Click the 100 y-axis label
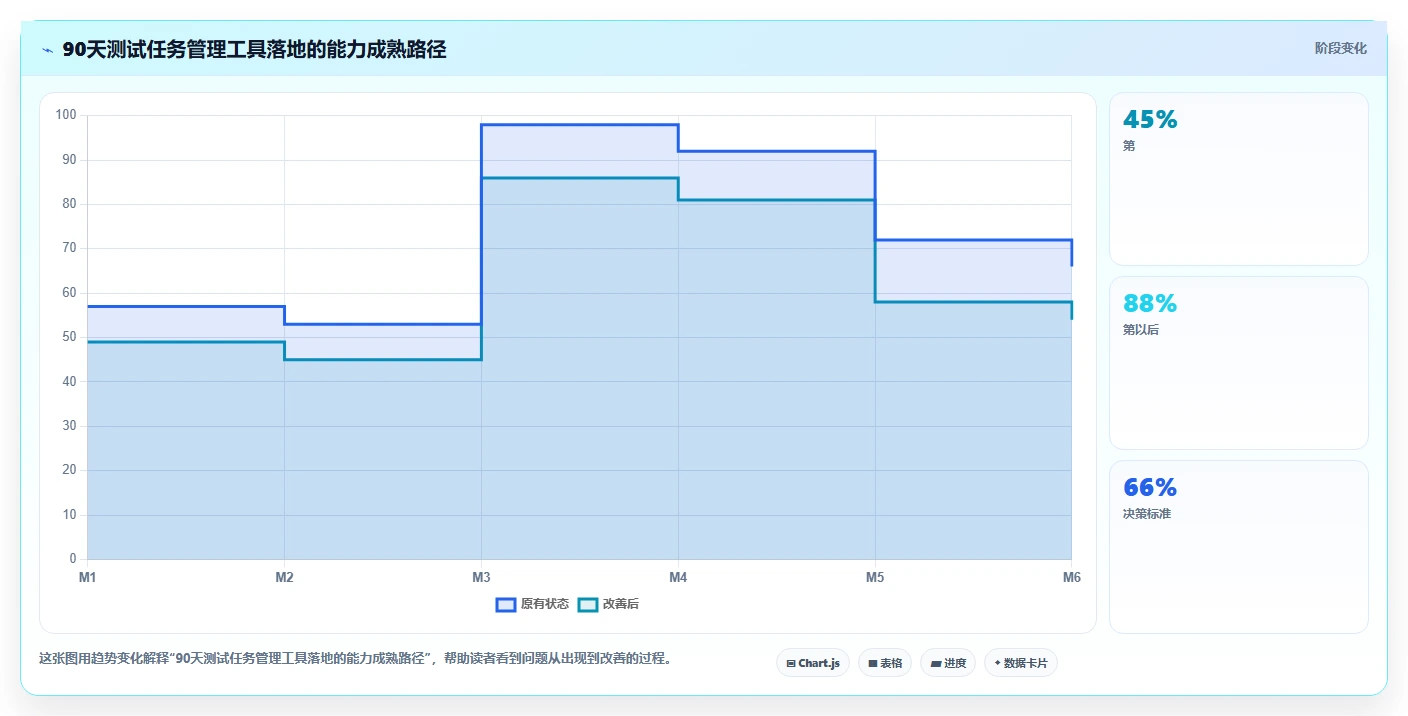Viewport: 1408px width, 716px height. tap(66, 115)
